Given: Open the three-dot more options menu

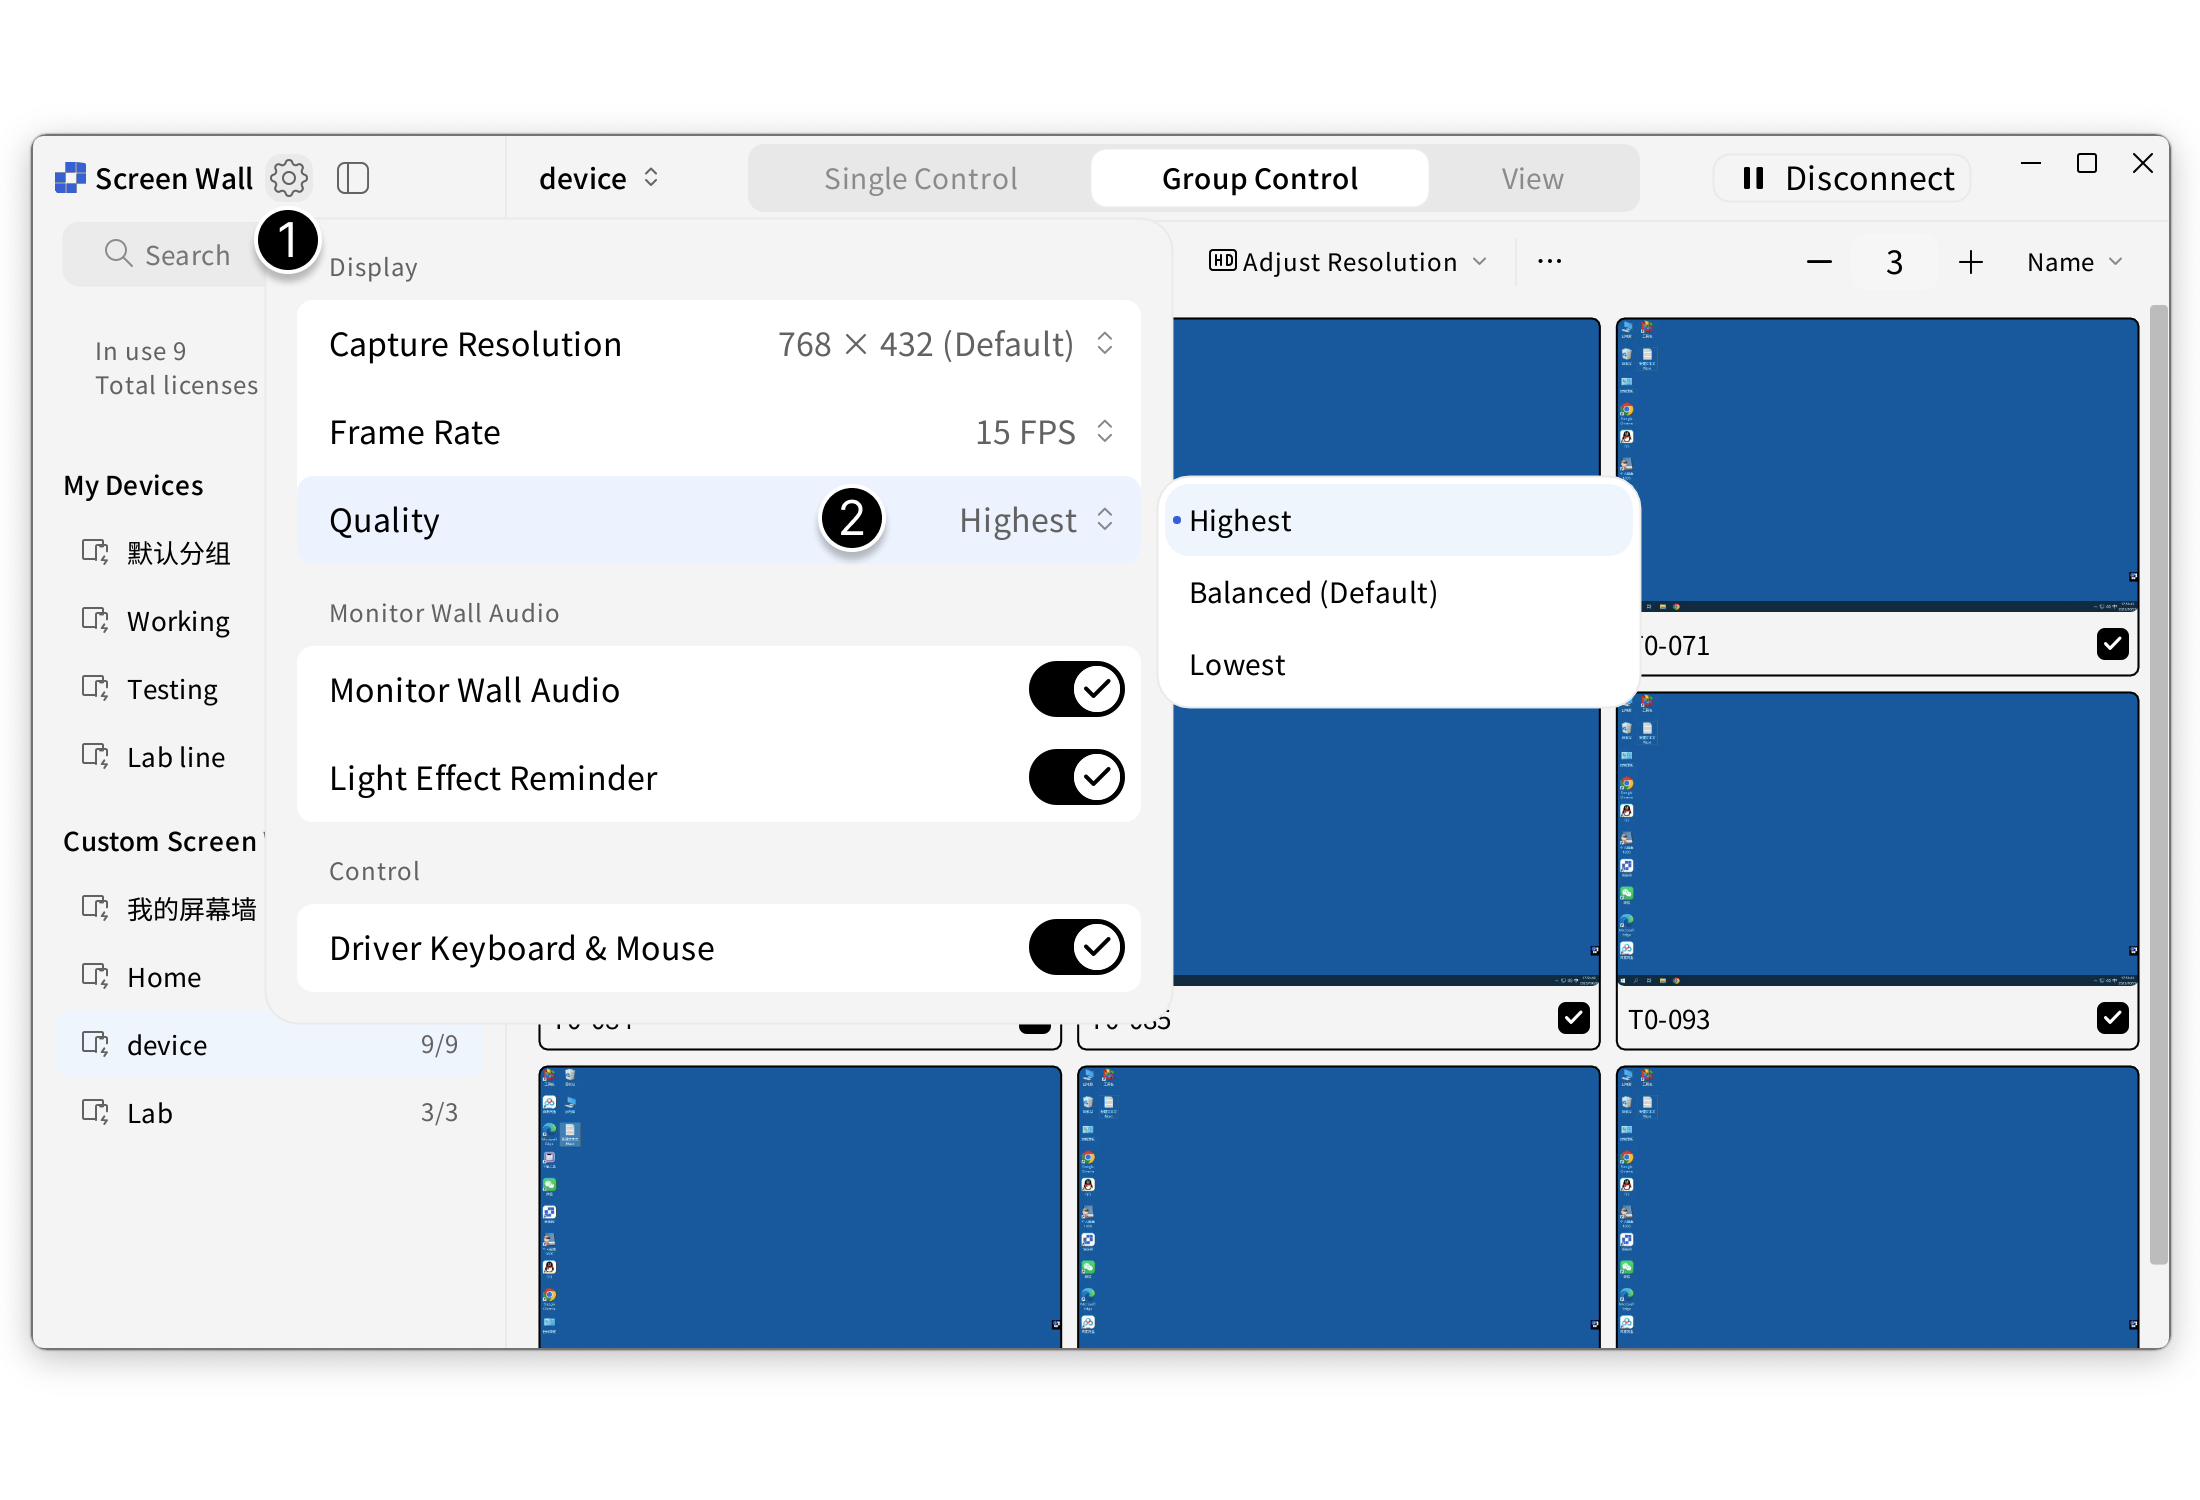Looking at the screenshot, I should (x=1549, y=261).
